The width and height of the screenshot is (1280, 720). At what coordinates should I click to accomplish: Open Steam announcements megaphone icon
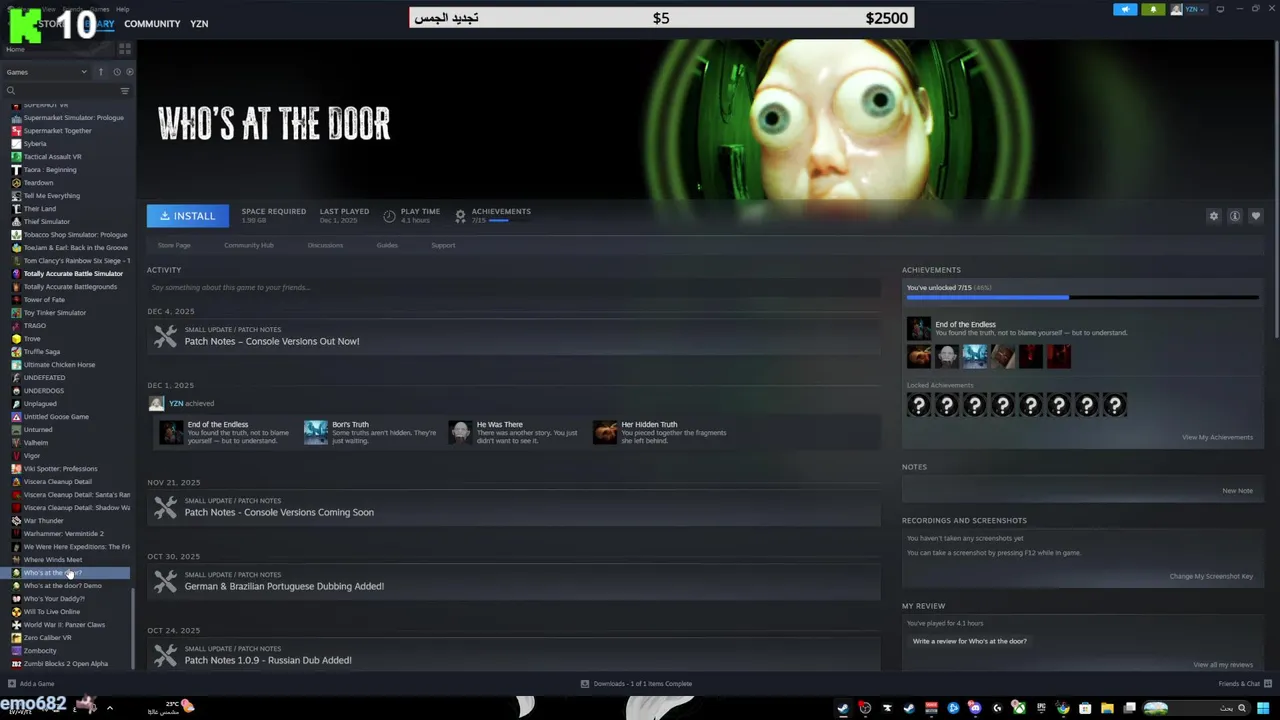click(x=1125, y=9)
